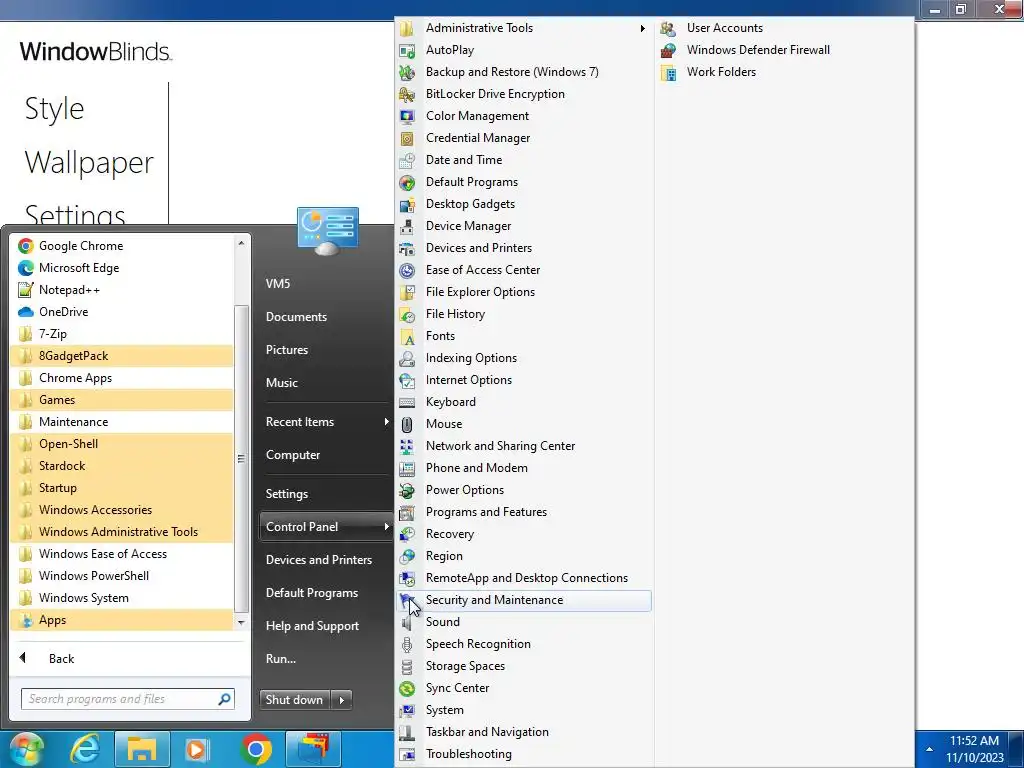Click the Windows Start orb
Image resolution: width=1024 pixels, height=768 pixels.
pyautogui.click(x=26, y=748)
